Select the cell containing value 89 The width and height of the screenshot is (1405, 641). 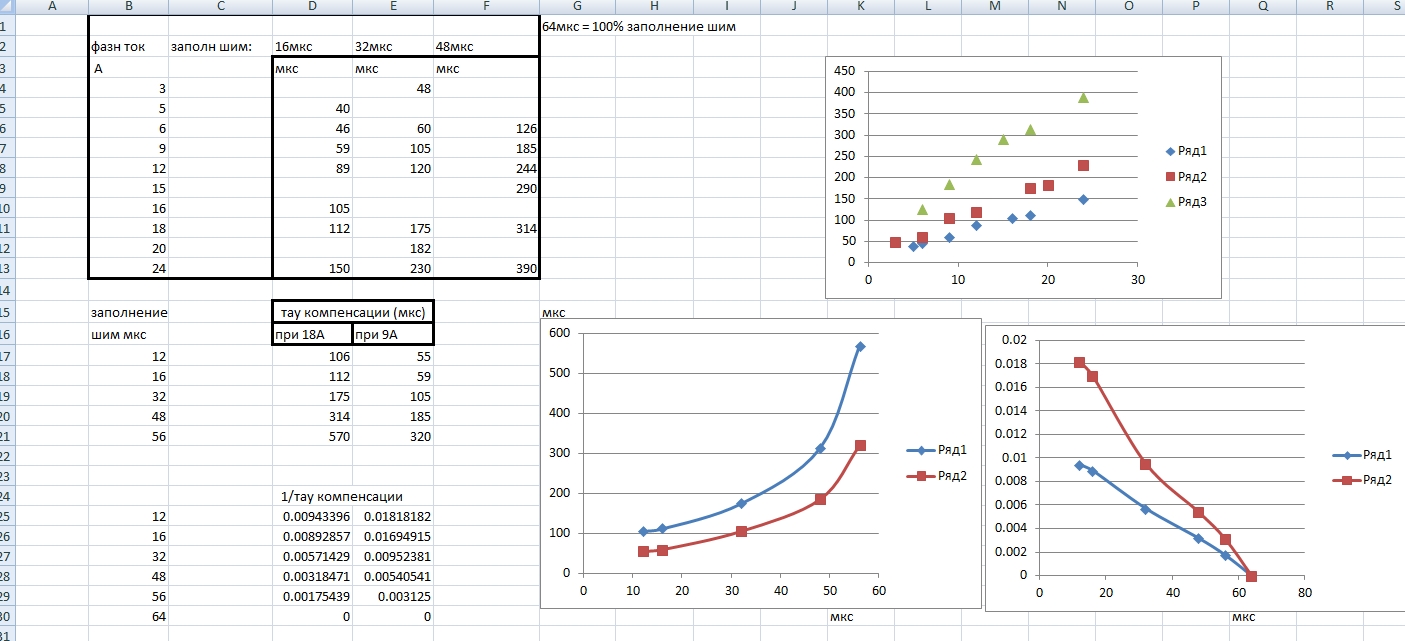click(312, 169)
